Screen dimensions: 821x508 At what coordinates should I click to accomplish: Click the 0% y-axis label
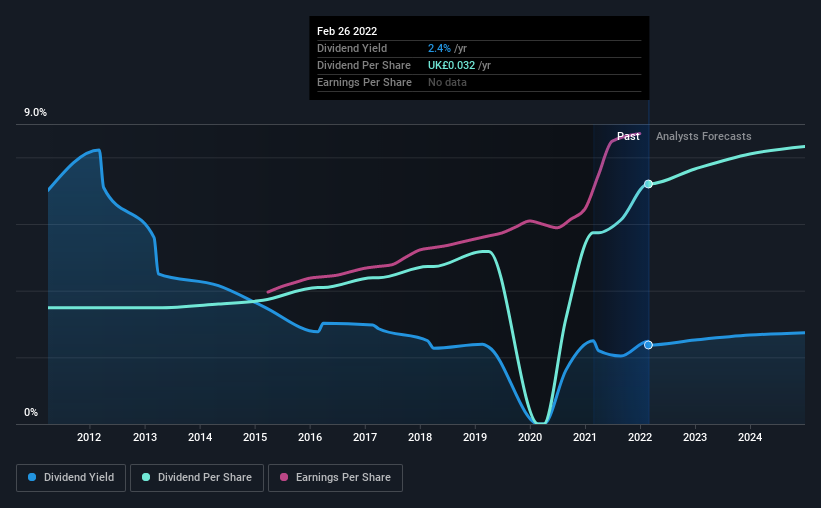tap(31, 413)
